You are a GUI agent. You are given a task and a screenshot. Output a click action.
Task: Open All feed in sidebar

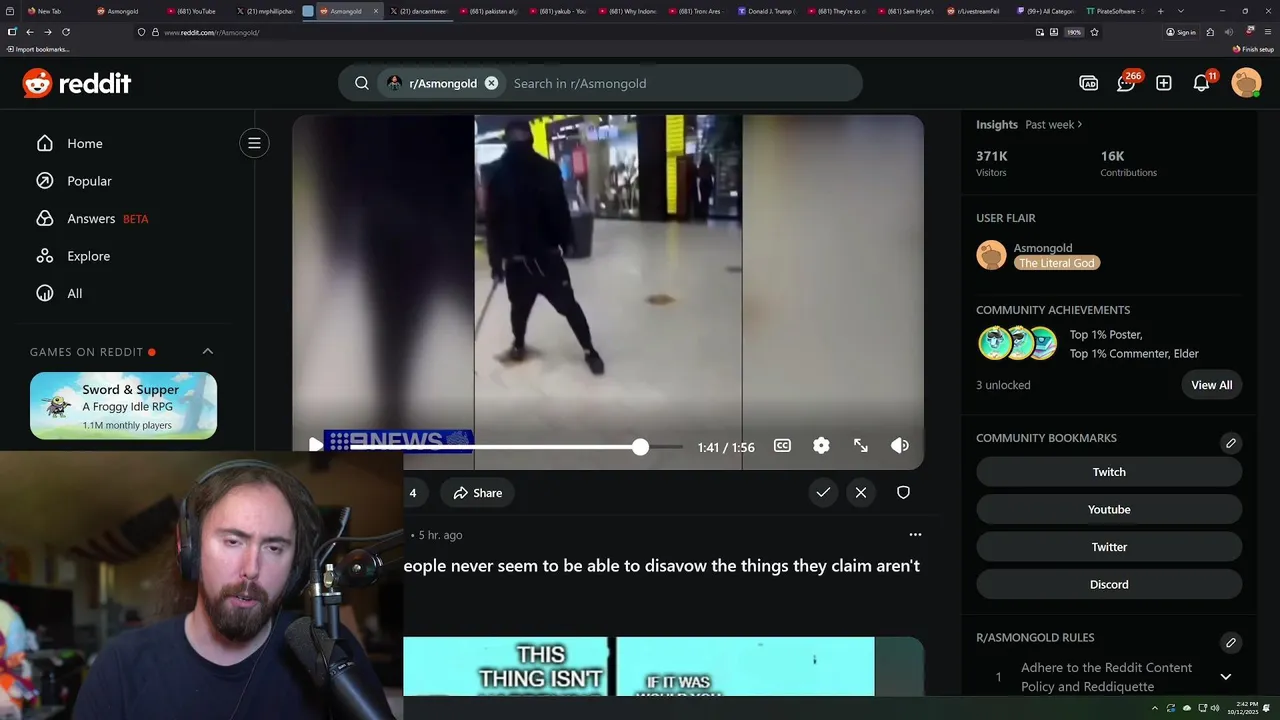(x=59, y=293)
